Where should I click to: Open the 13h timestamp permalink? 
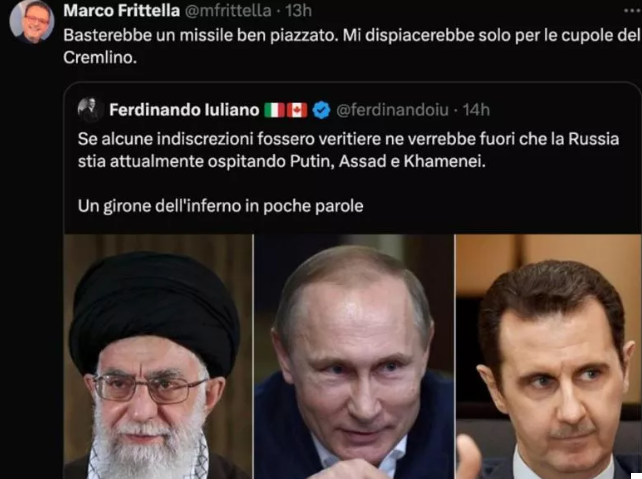coord(298,11)
